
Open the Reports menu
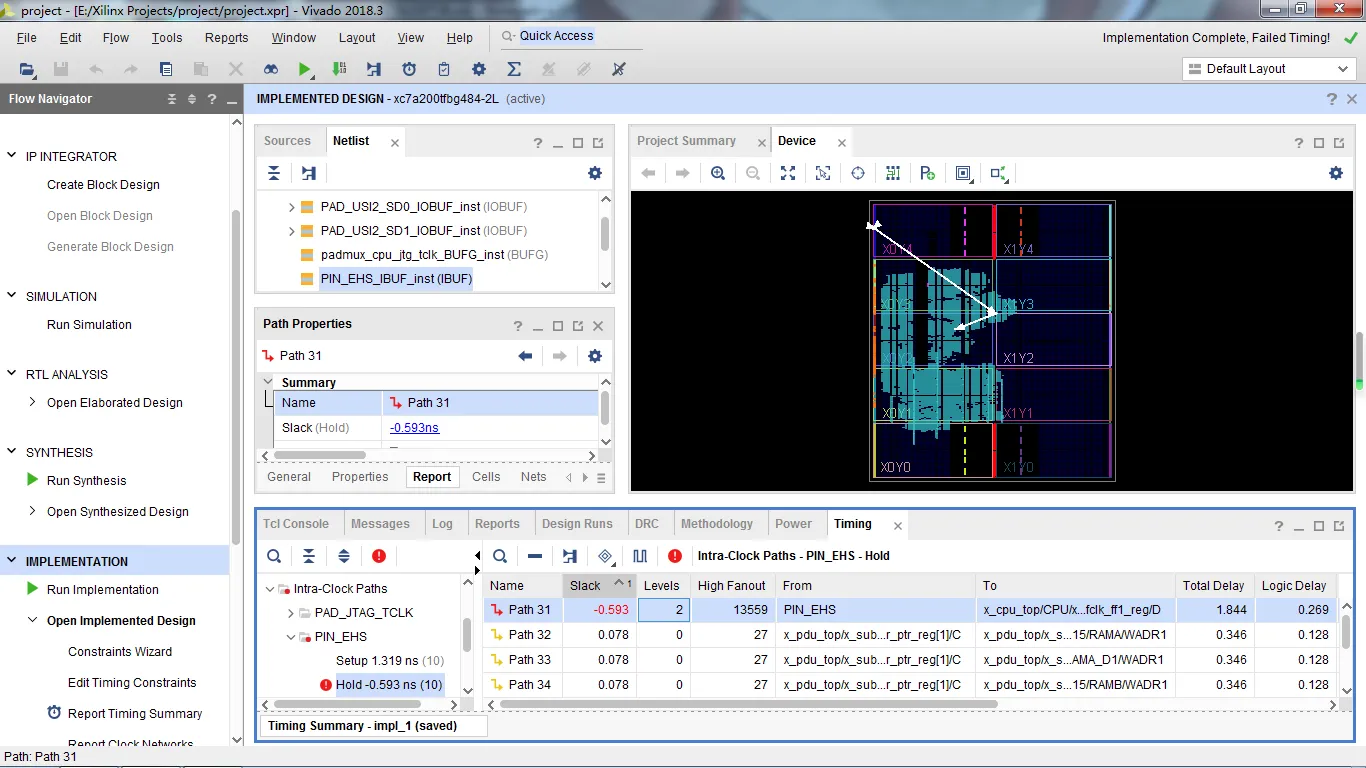pyautogui.click(x=226, y=38)
